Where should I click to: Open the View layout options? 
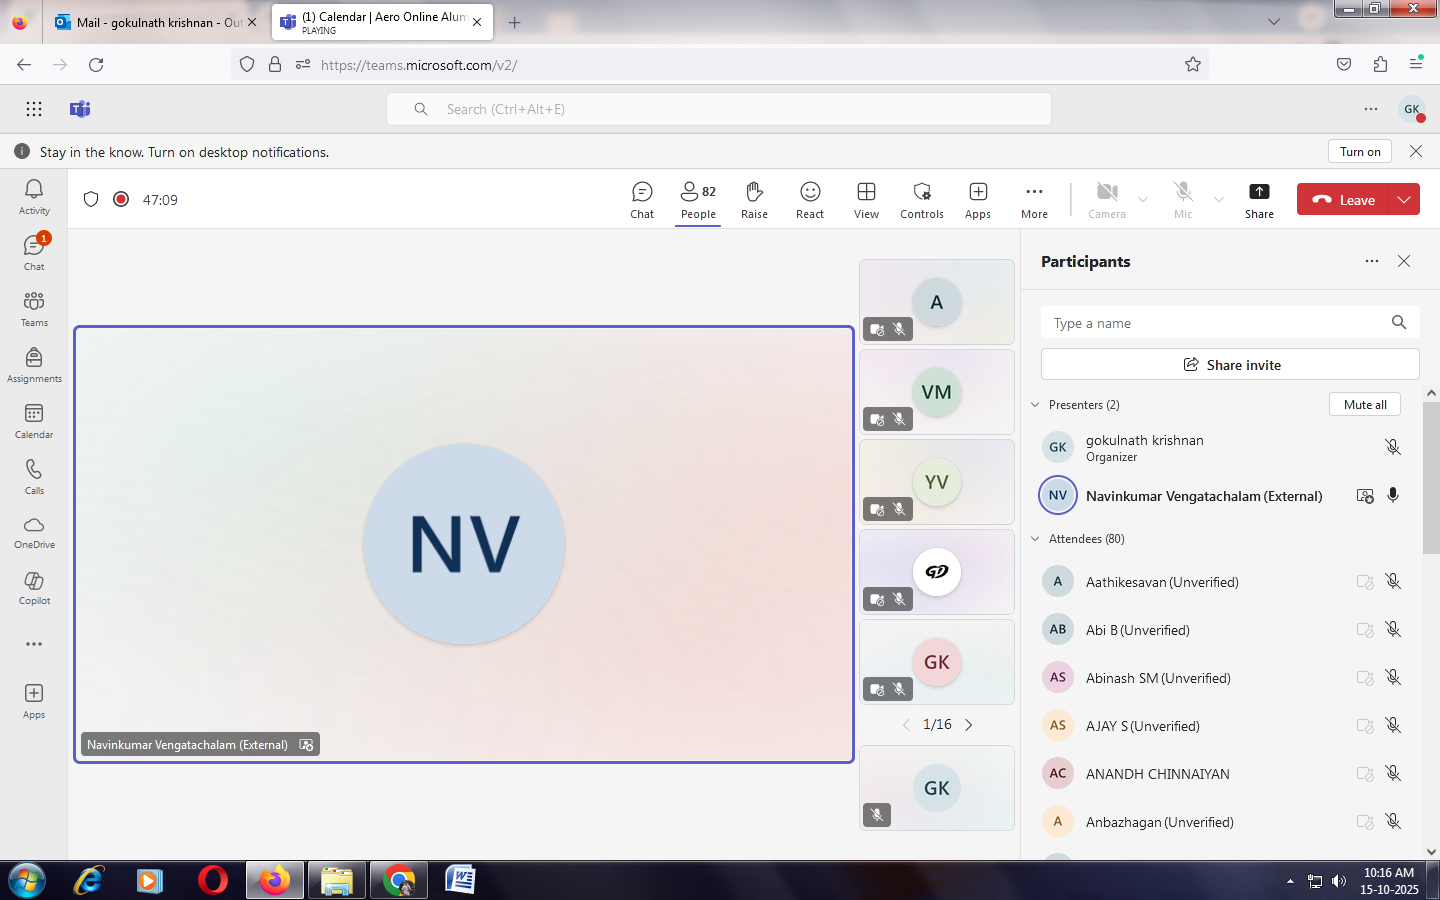[866, 199]
